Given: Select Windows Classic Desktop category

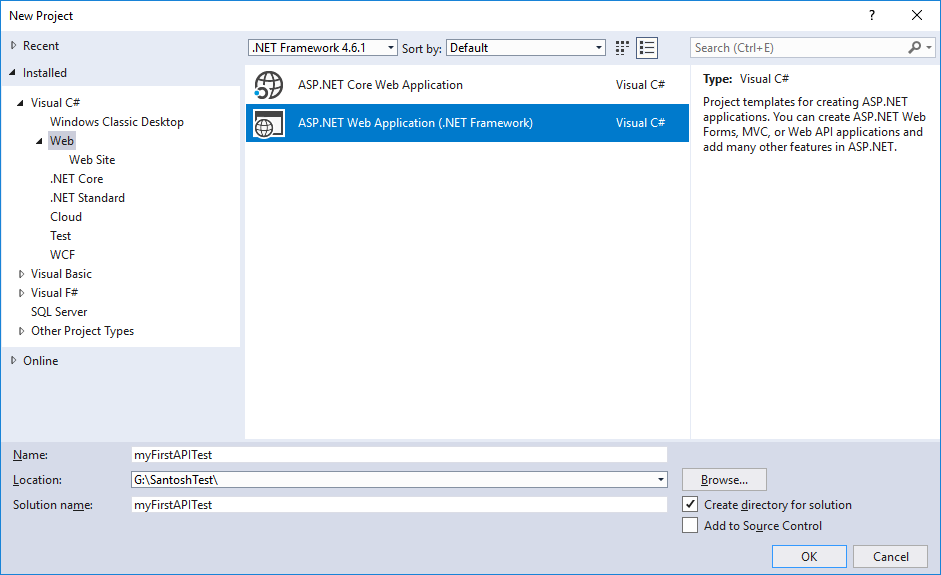Looking at the screenshot, I should [x=117, y=122].
